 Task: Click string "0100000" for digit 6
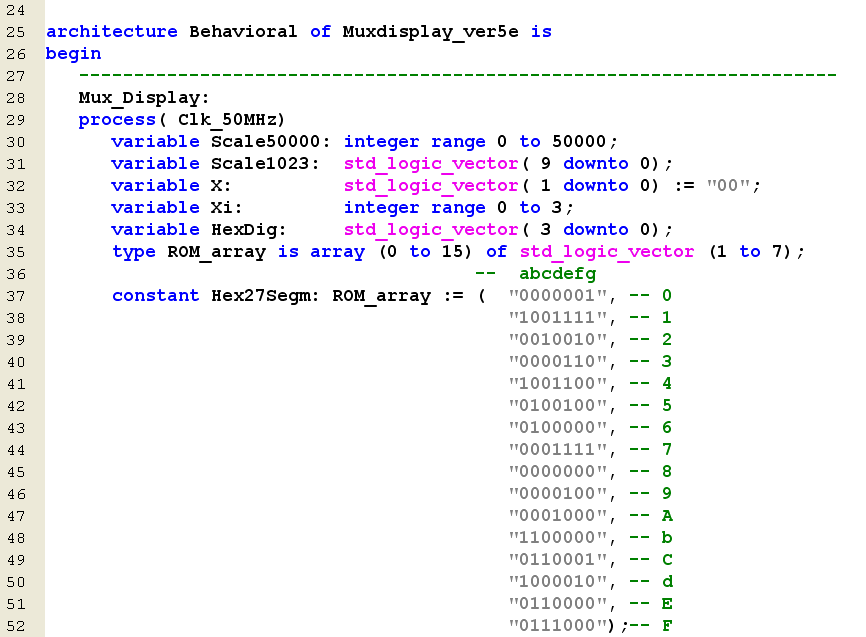[x=558, y=428]
